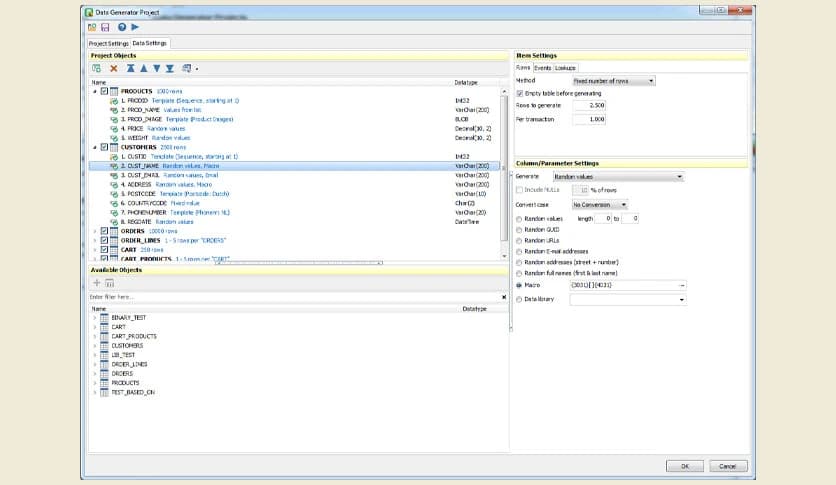Open help via blue question mark icon
Viewport: 836px width, 485px height.
click(x=122, y=27)
